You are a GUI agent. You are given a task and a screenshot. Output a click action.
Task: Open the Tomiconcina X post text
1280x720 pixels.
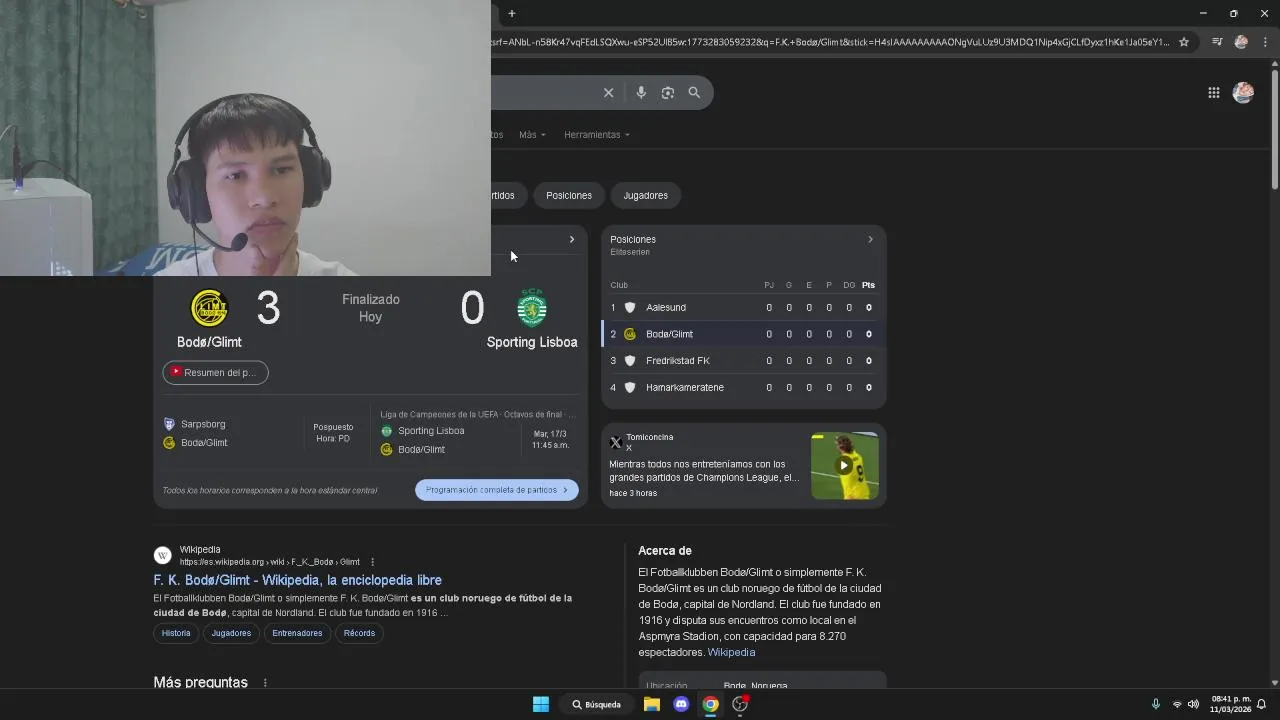[x=704, y=471]
